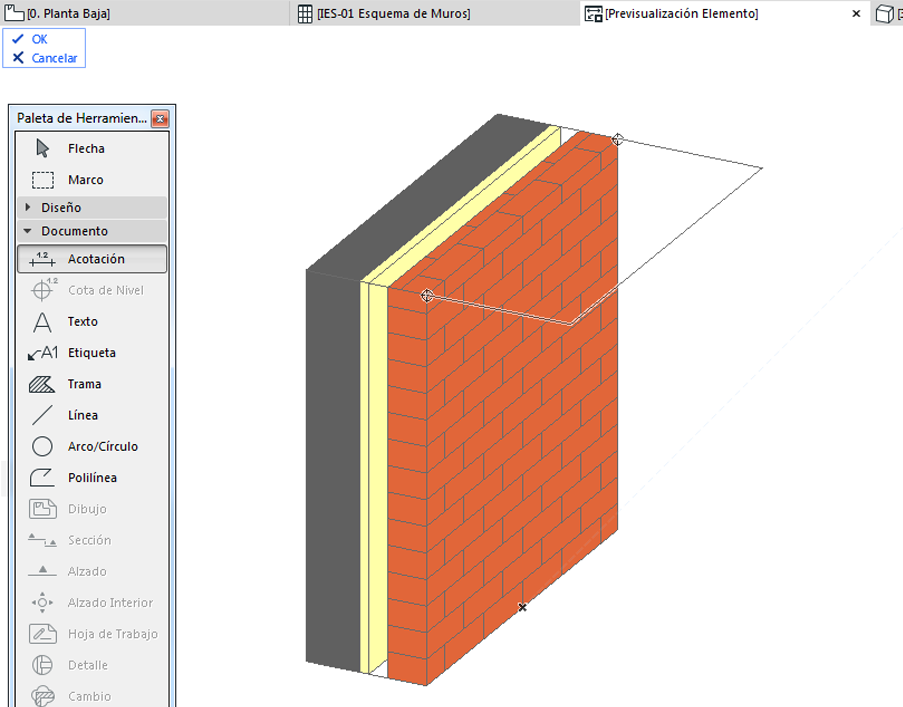This screenshot has height=707, width=903.
Task: Select the Alzado Interior tool
Action: pos(92,602)
